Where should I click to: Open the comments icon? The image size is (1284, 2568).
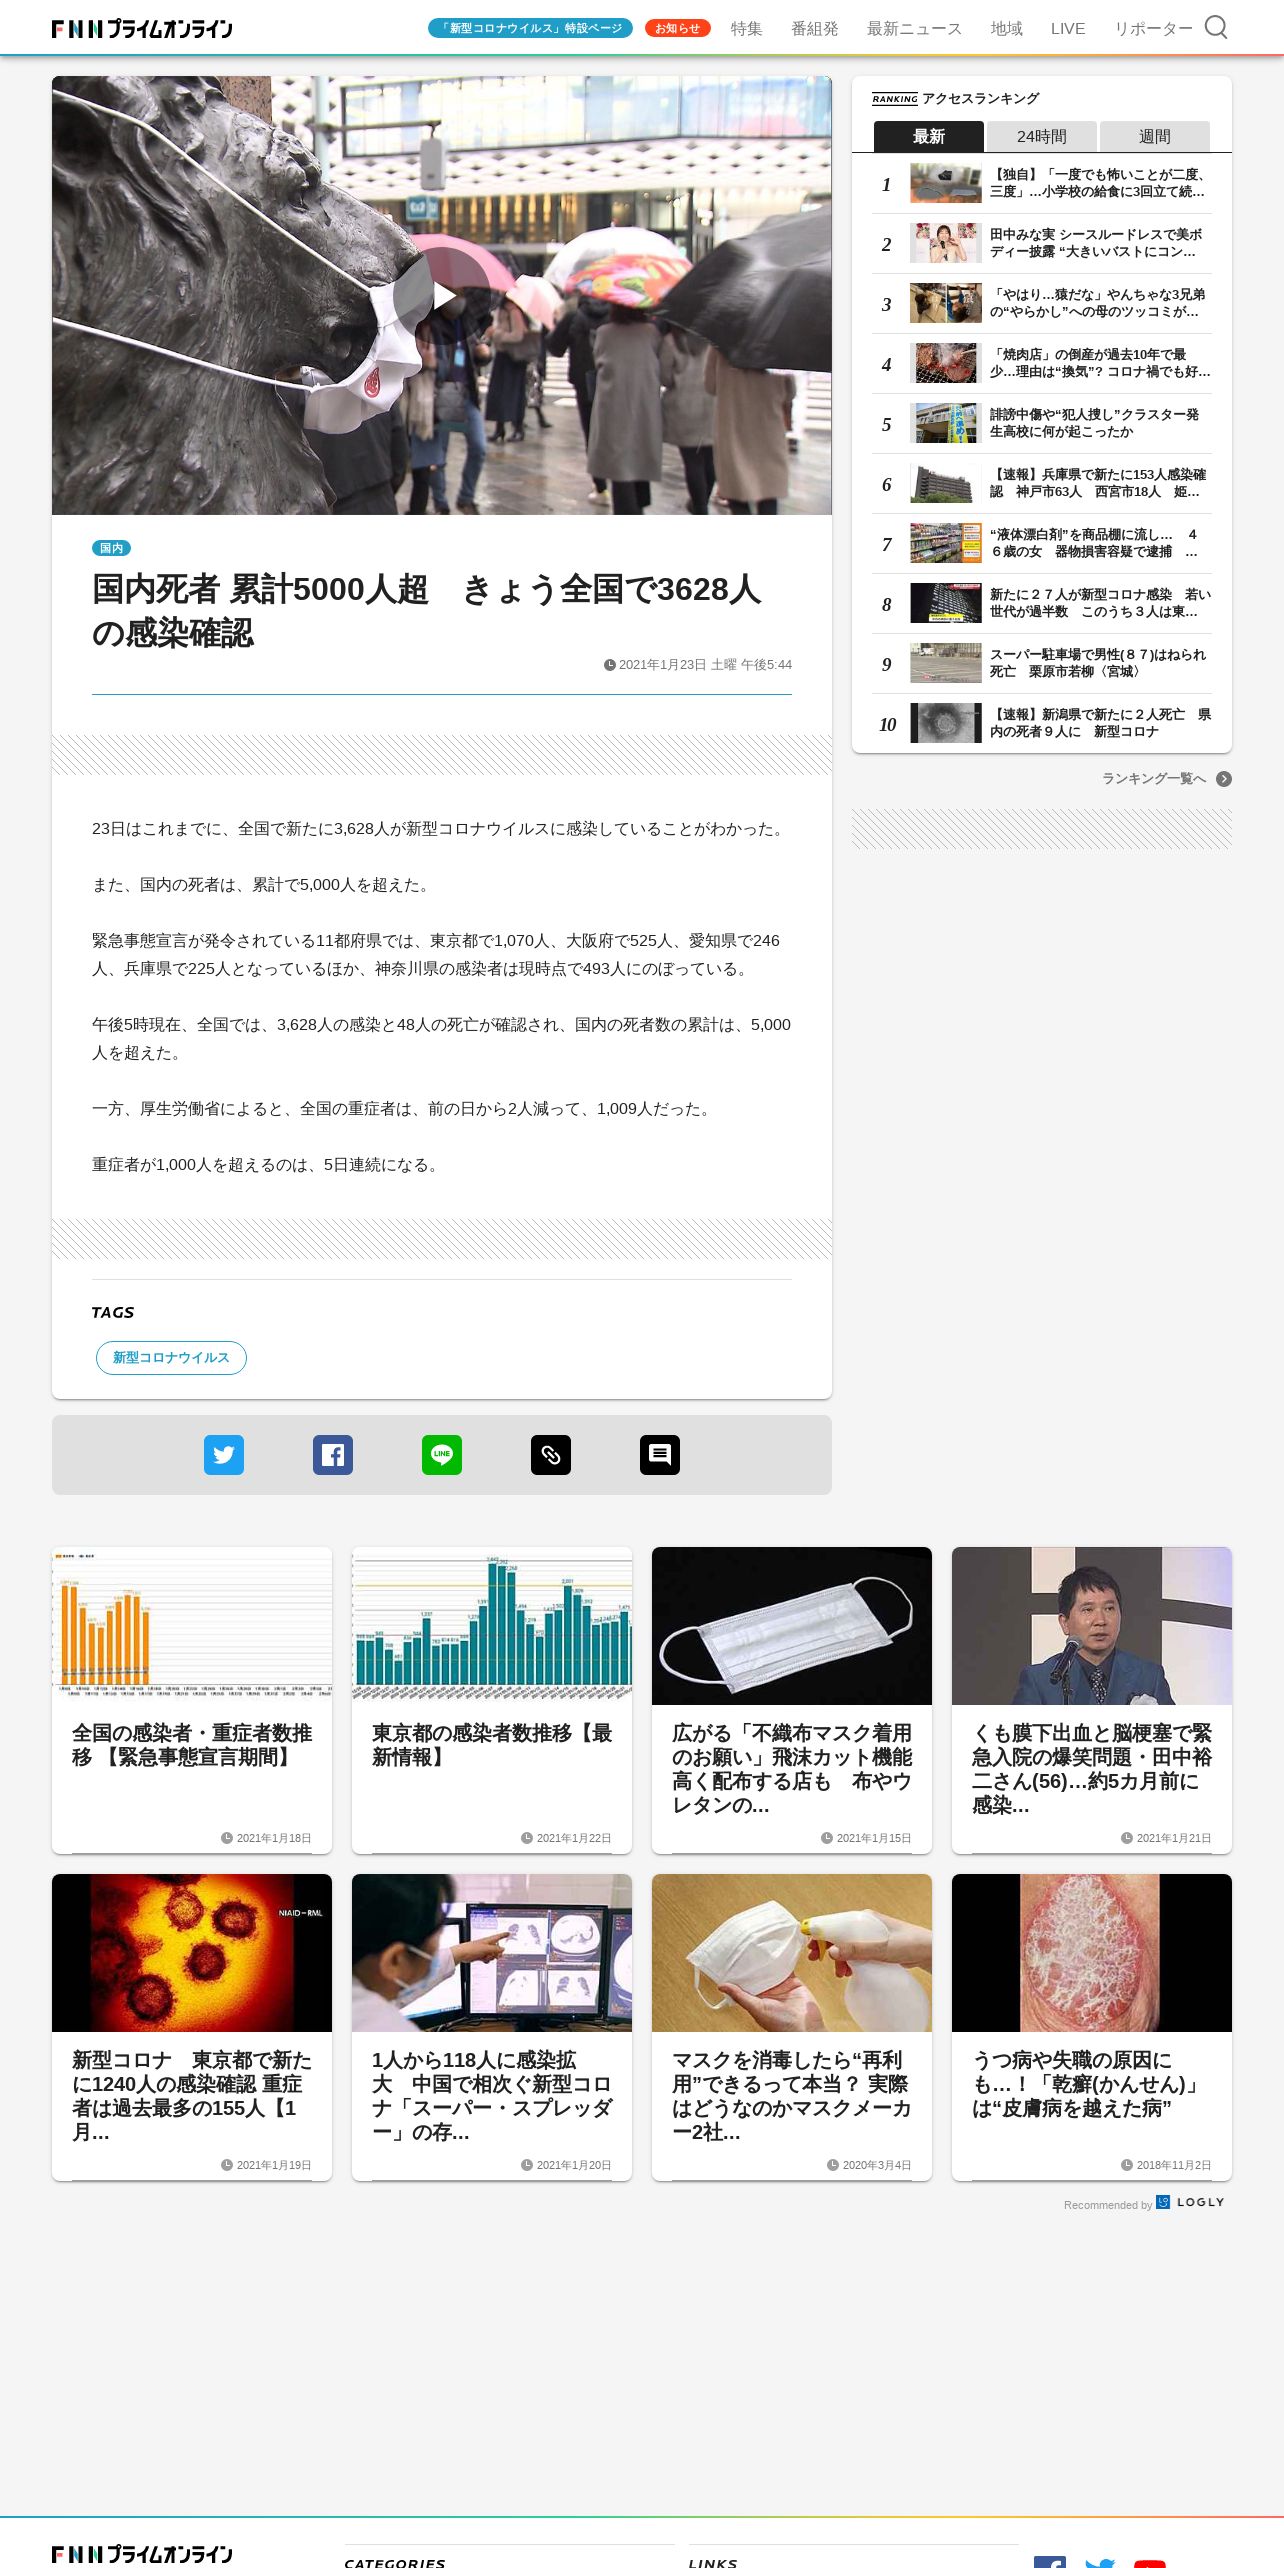click(660, 1455)
